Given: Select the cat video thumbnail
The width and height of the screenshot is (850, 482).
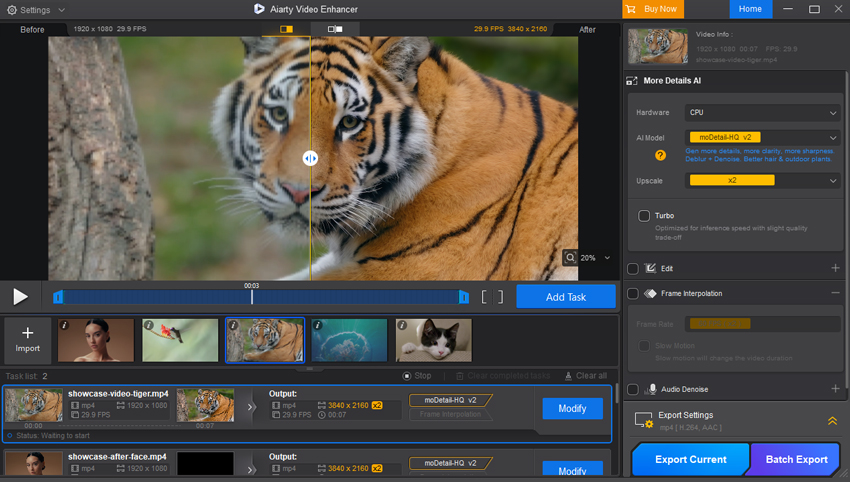Looking at the screenshot, I should [434, 340].
